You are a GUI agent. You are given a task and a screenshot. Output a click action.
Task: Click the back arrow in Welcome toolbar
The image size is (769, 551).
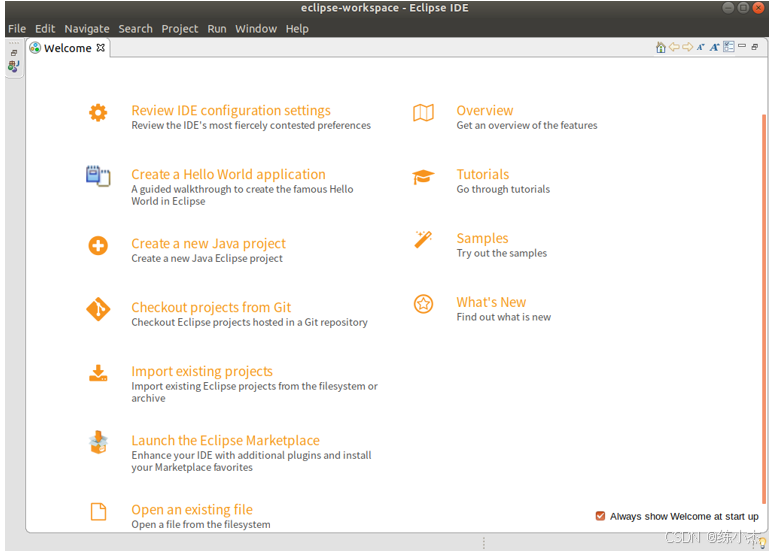pyautogui.click(x=674, y=47)
